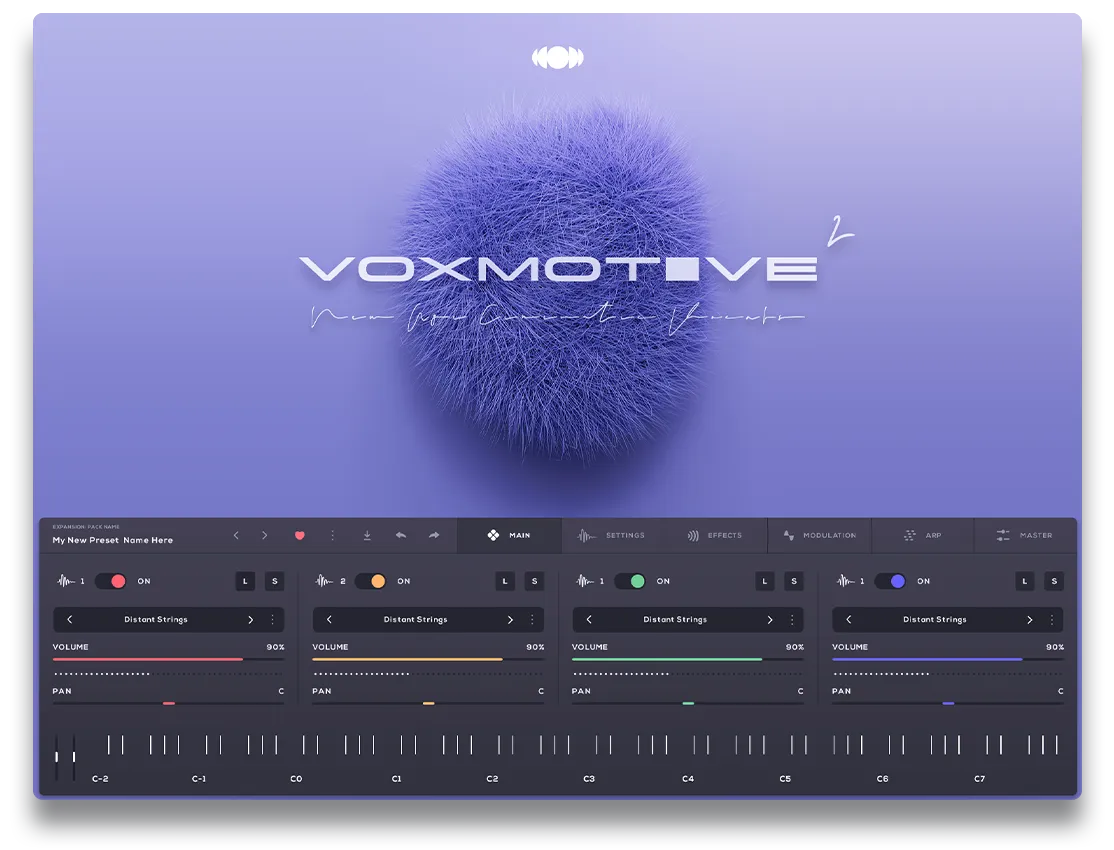Click the Voxmotive logo at top
1114x850 pixels.
[558, 58]
